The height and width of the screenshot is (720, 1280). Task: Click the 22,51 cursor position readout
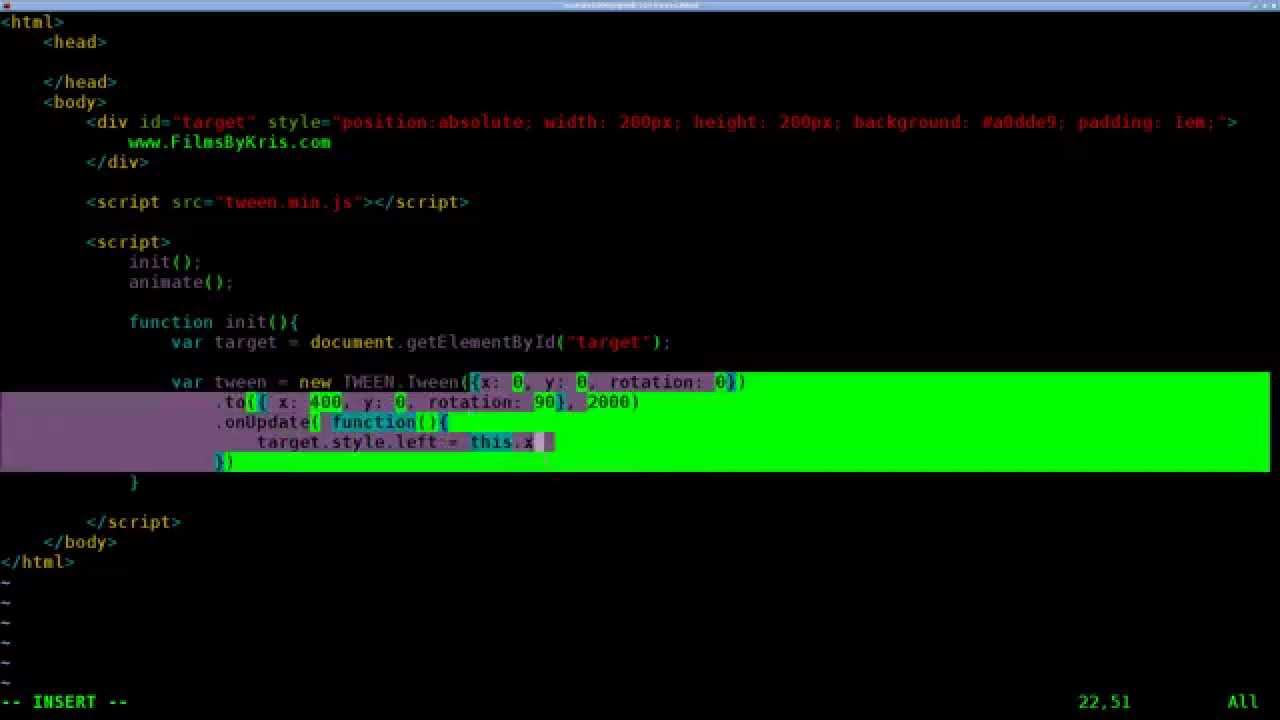pyautogui.click(x=1104, y=702)
